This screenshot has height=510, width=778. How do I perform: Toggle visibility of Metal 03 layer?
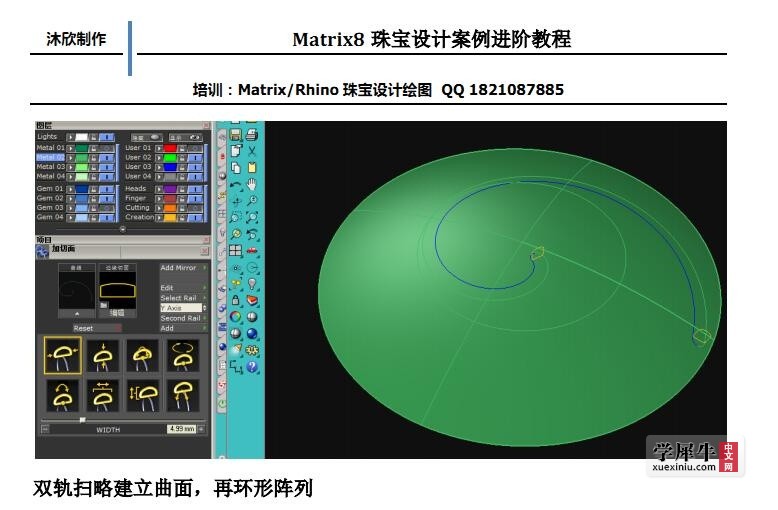tap(106, 167)
